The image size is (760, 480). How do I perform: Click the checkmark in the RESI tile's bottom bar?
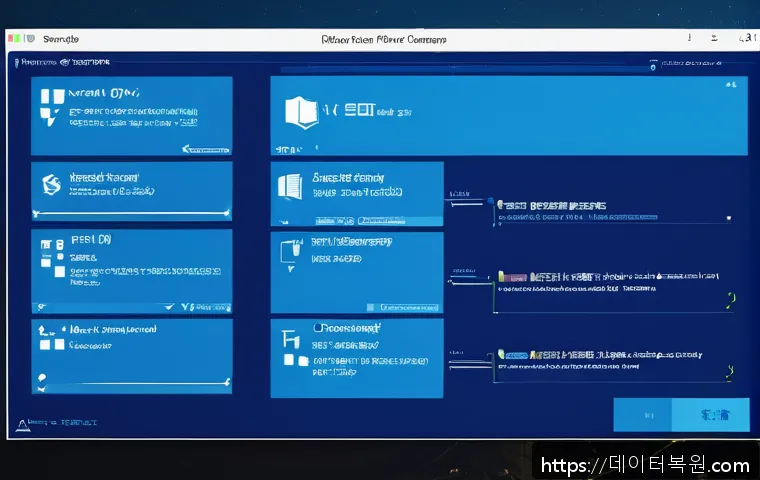click(x=169, y=307)
